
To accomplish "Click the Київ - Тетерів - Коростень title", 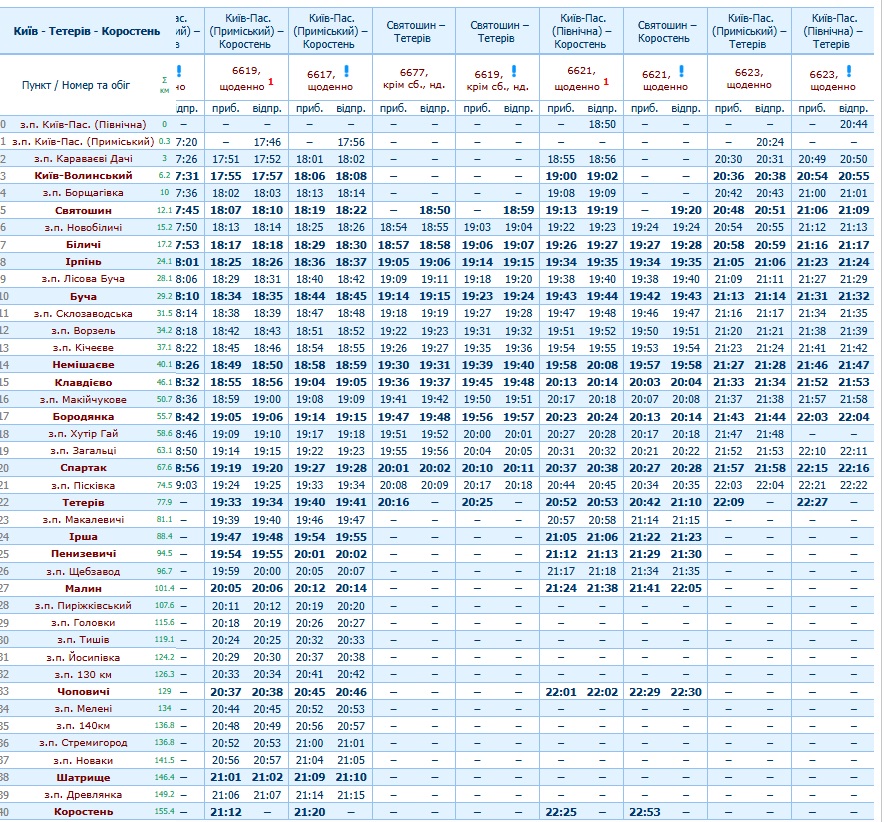I will (x=87, y=31).
